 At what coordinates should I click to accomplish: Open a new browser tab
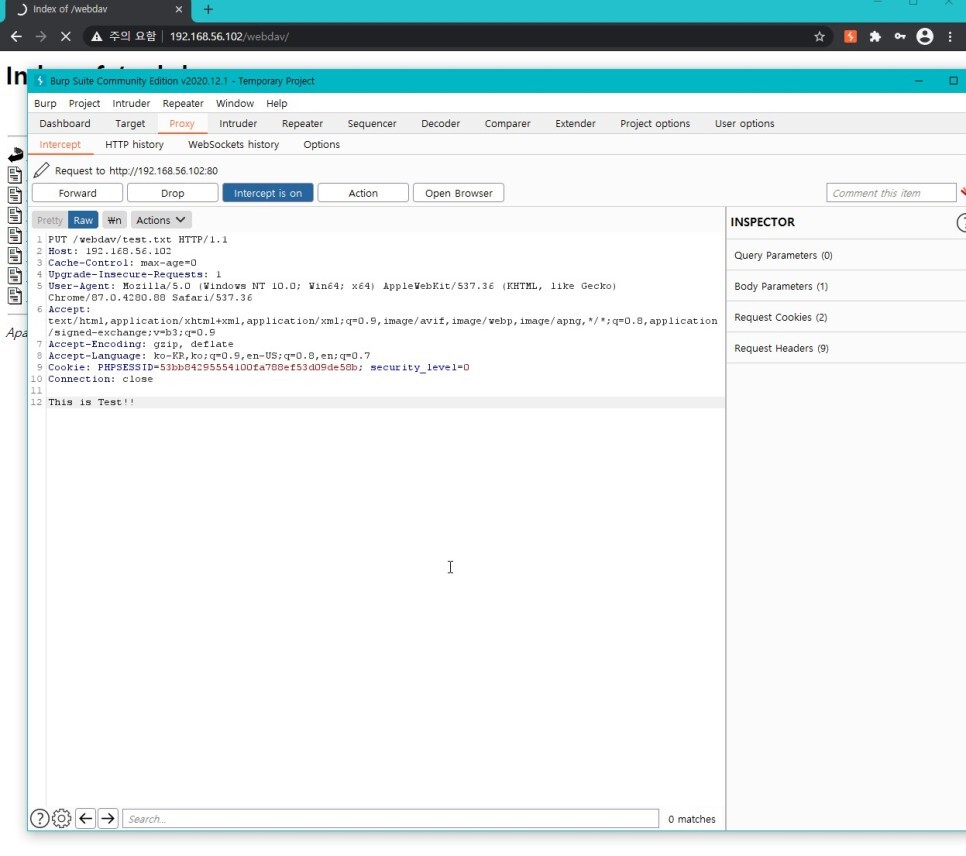[x=208, y=9]
